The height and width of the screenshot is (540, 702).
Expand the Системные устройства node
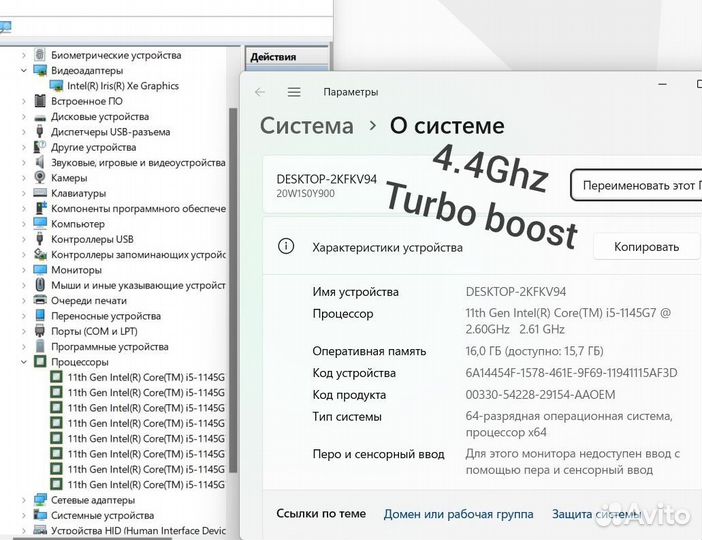[24, 515]
